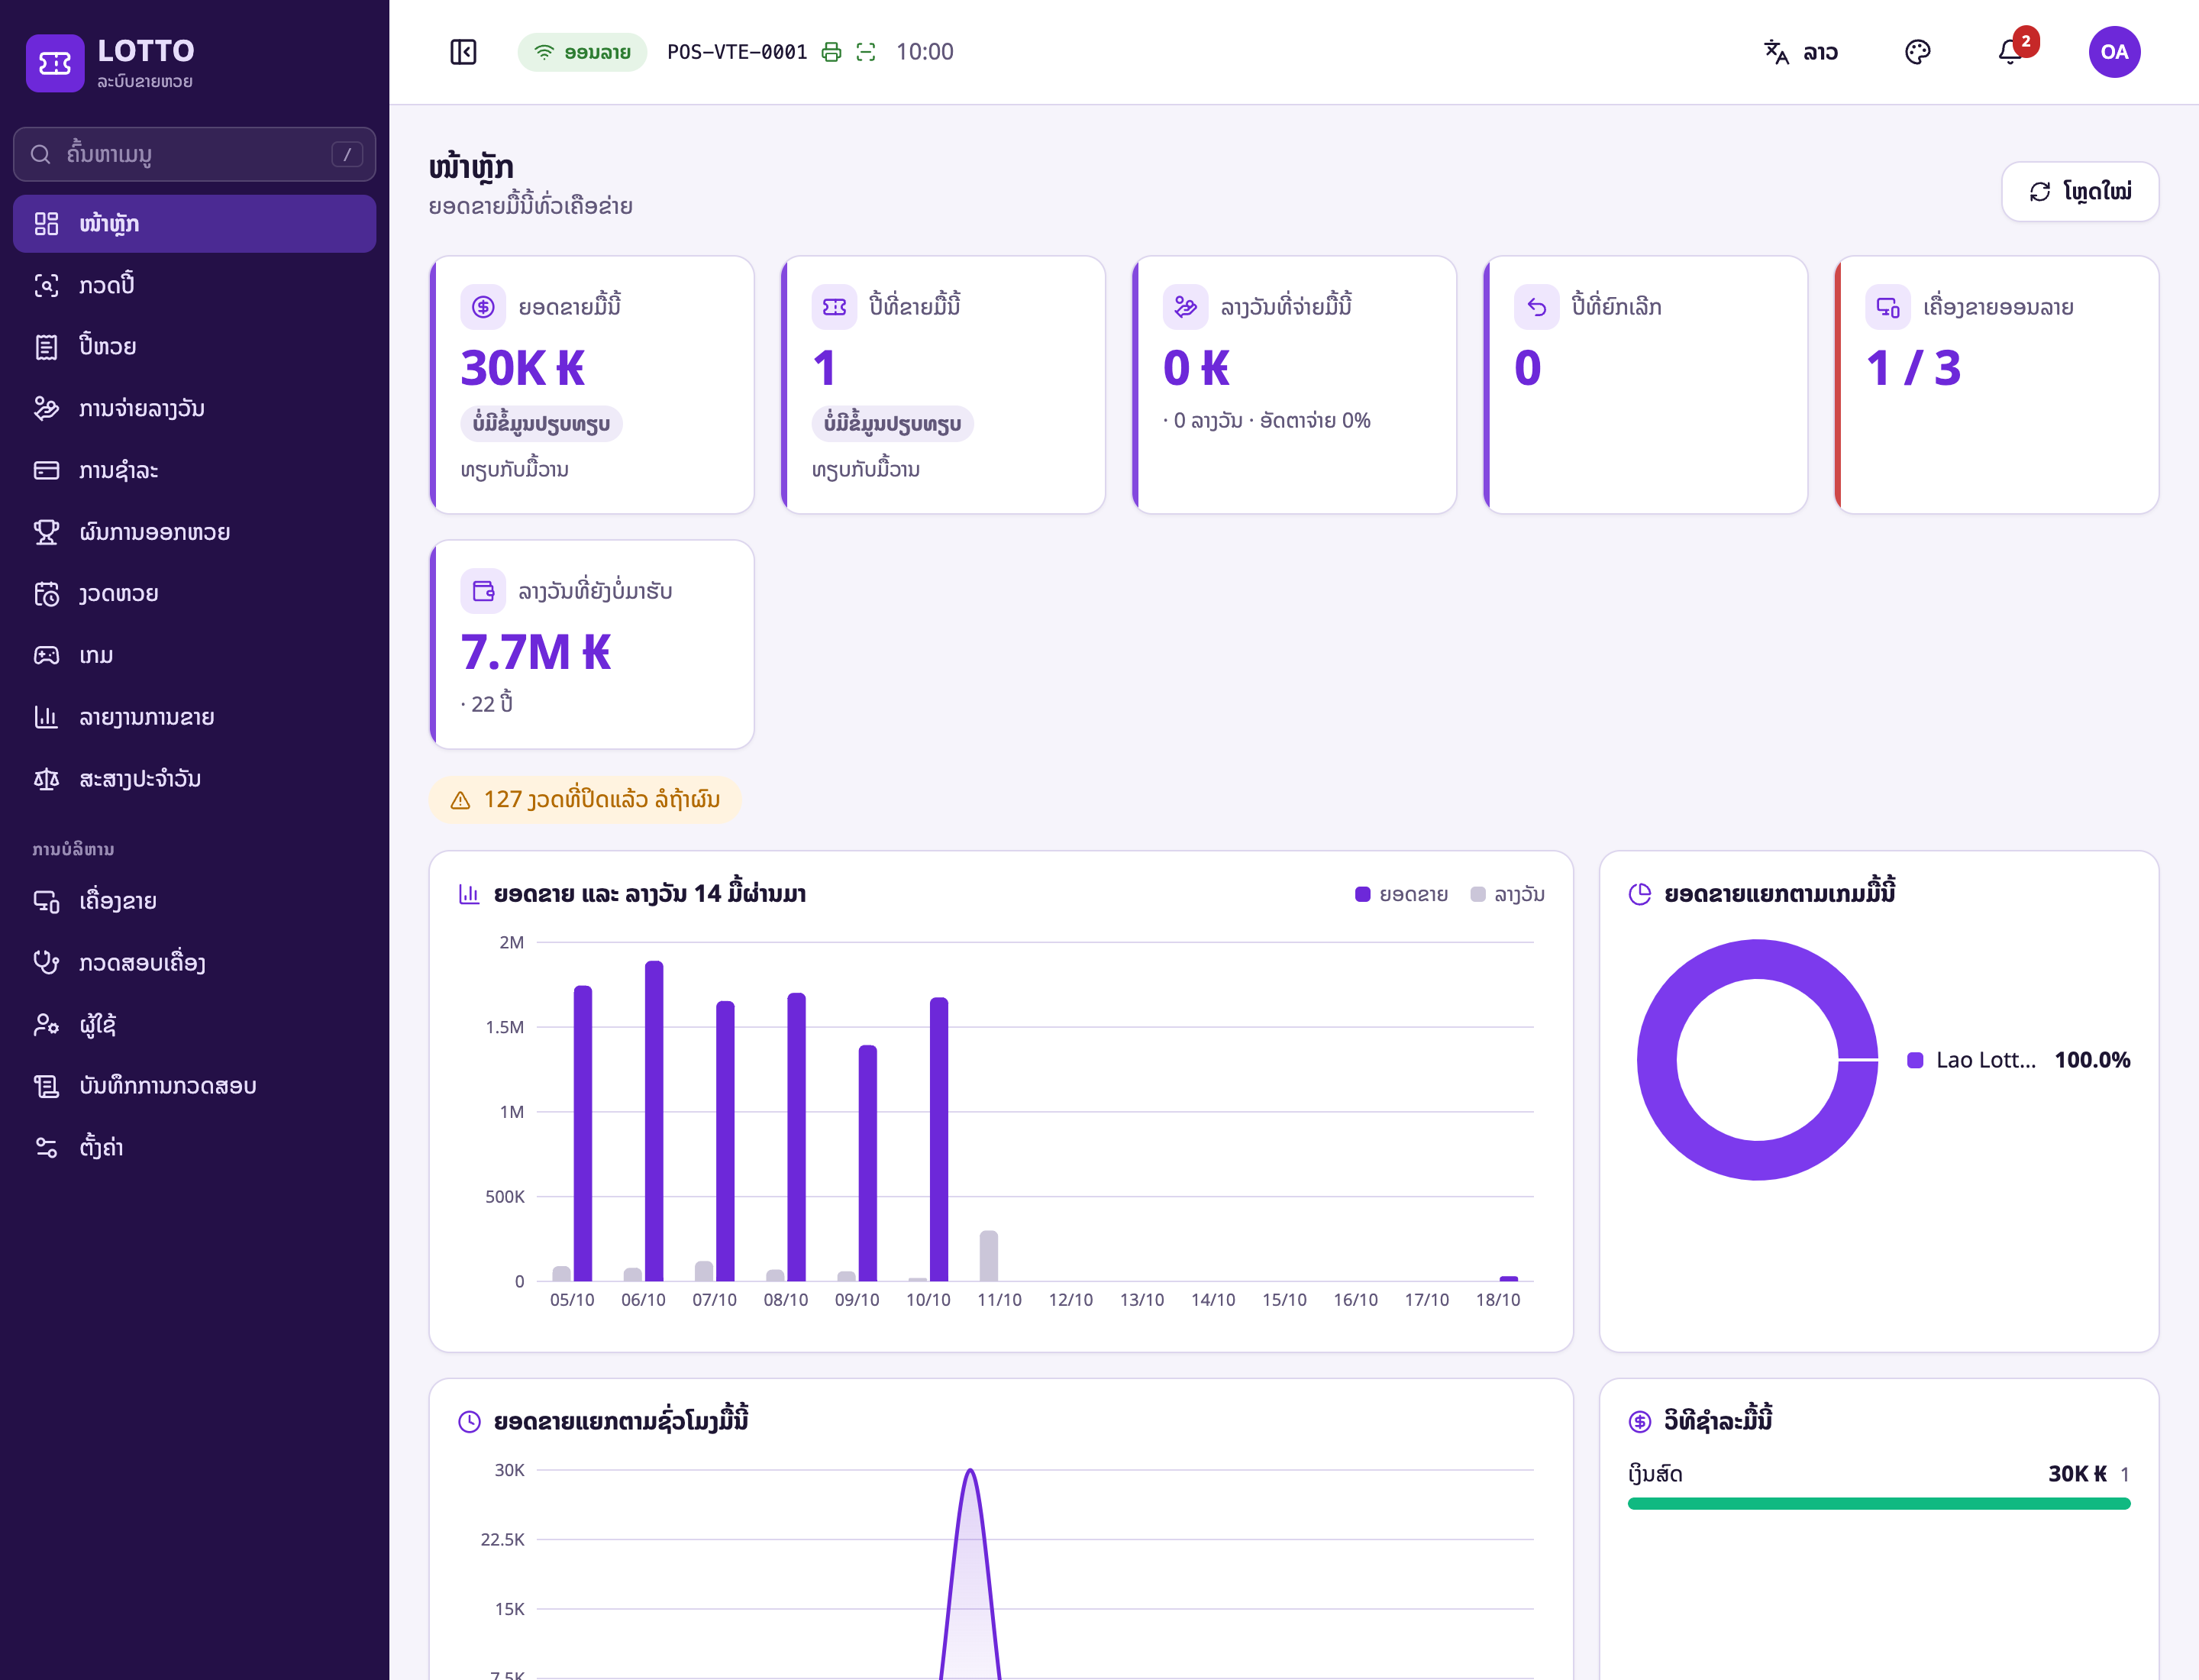Click the green cash payment progress bar
The height and width of the screenshot is (1680, 2199).
[x=1878, y=1503]
